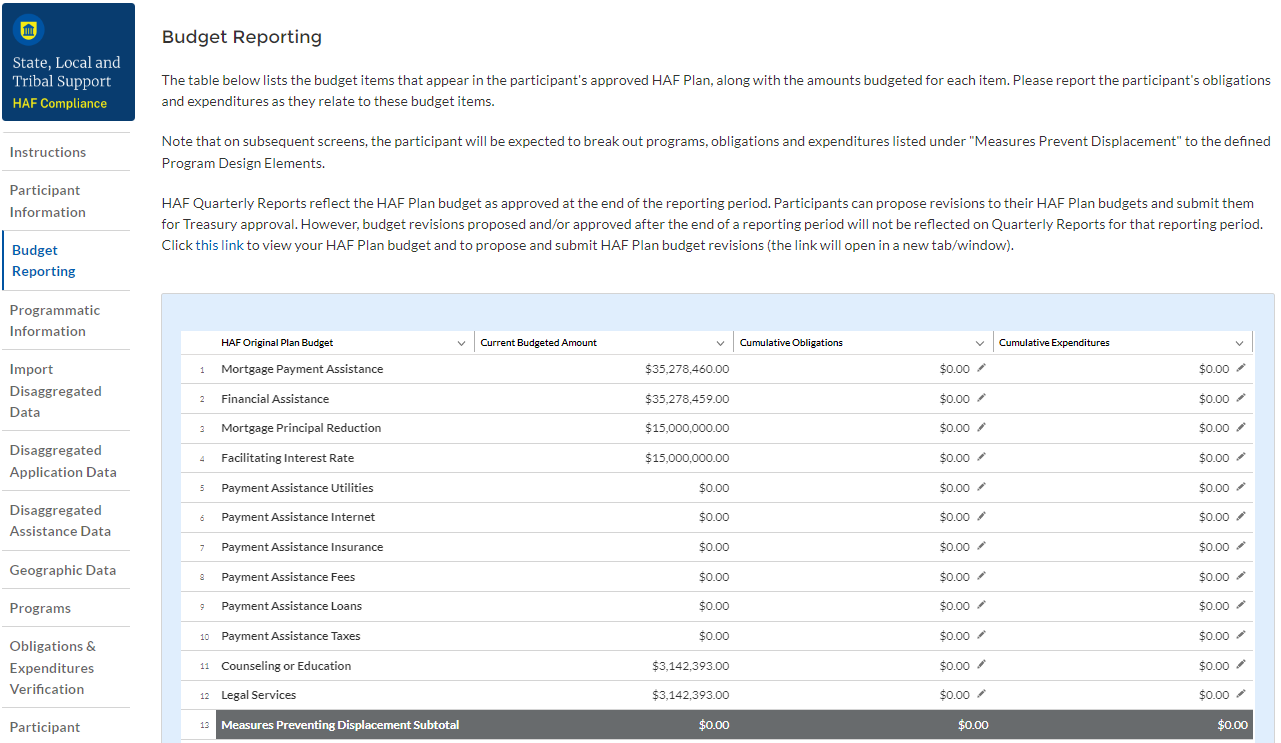Open HAF Original Plan Budget column dropdown
The height and width of the screenshot is (743, 1281).
(x=461, y=343)
